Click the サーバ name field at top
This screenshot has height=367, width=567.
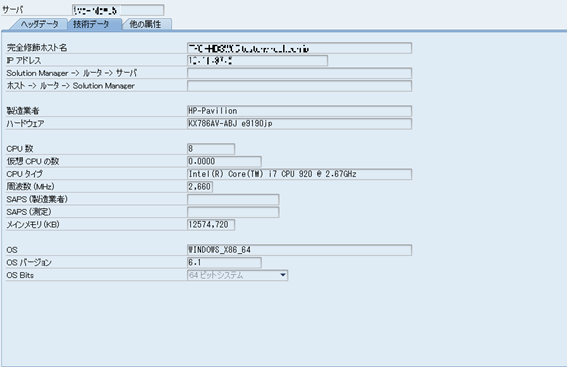118,10
